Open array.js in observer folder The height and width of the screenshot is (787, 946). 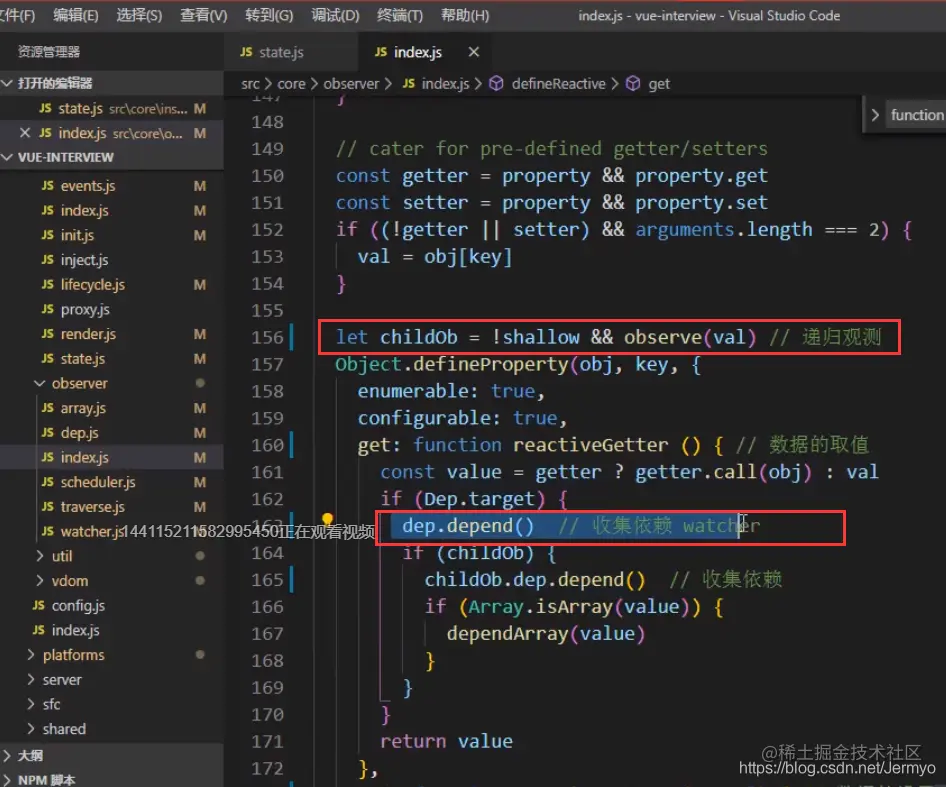click(x=112, y=409)
